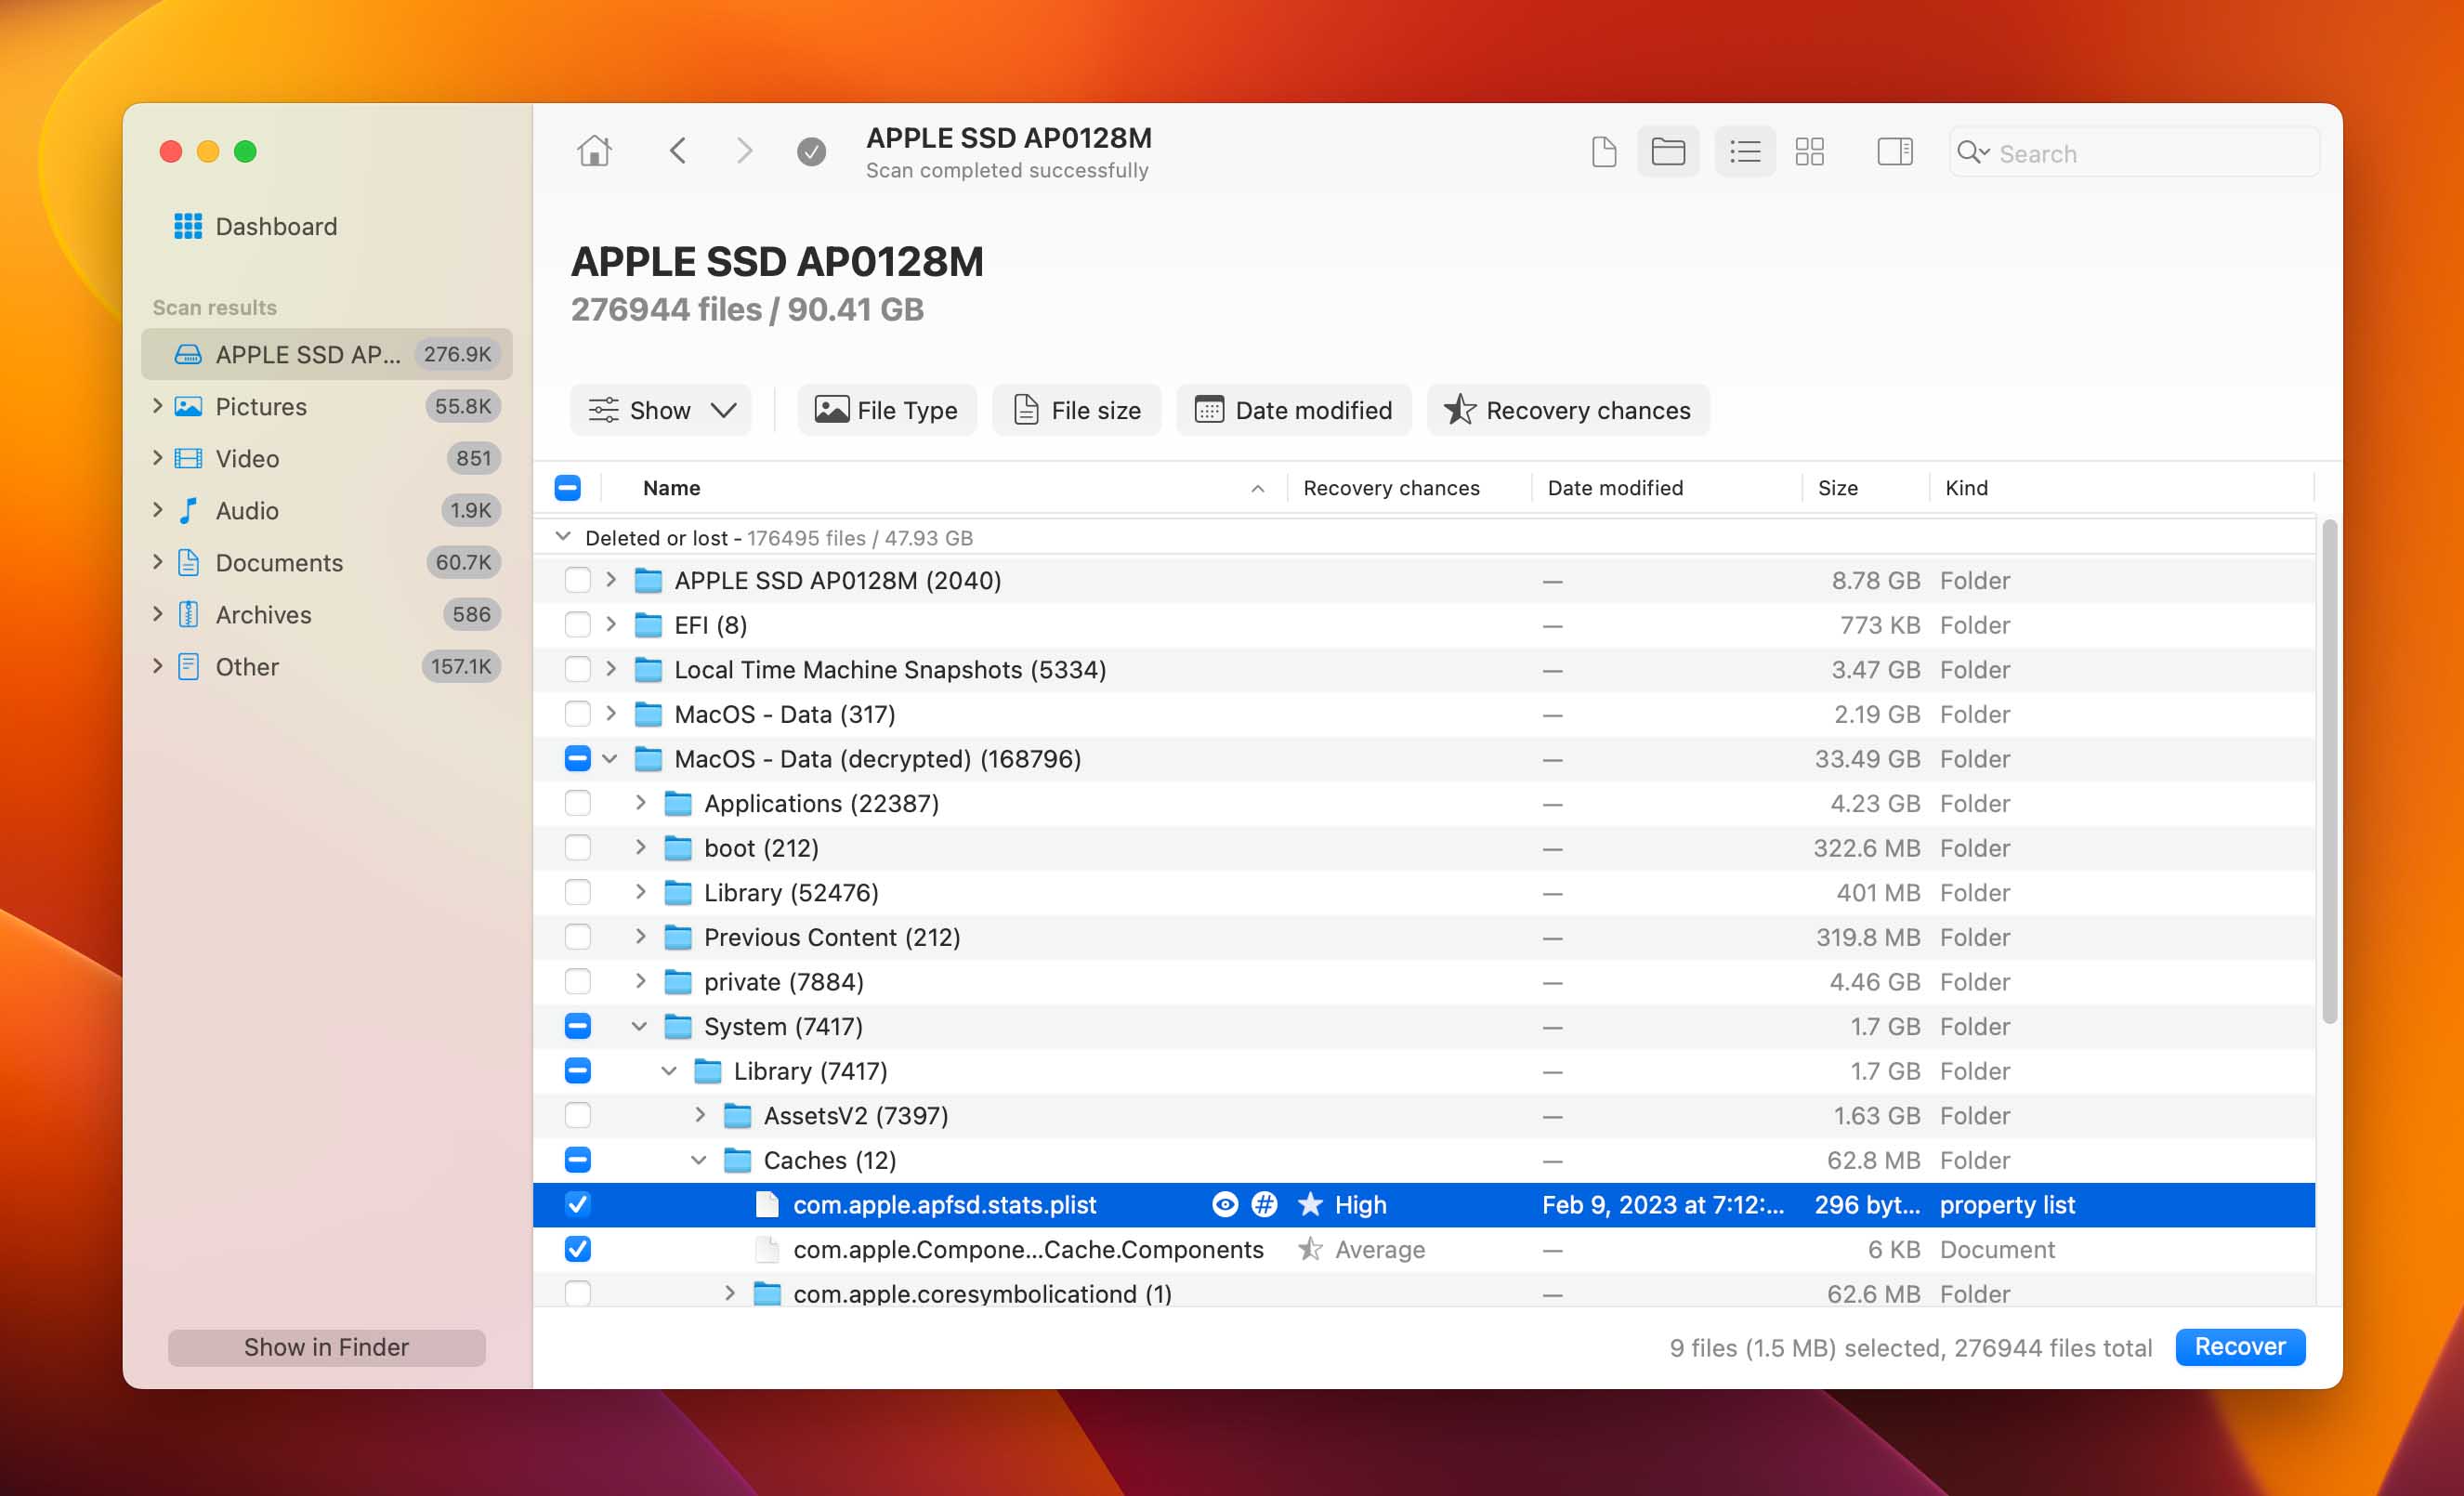Click the grid view icon in toolbar

coord(1809,153)
